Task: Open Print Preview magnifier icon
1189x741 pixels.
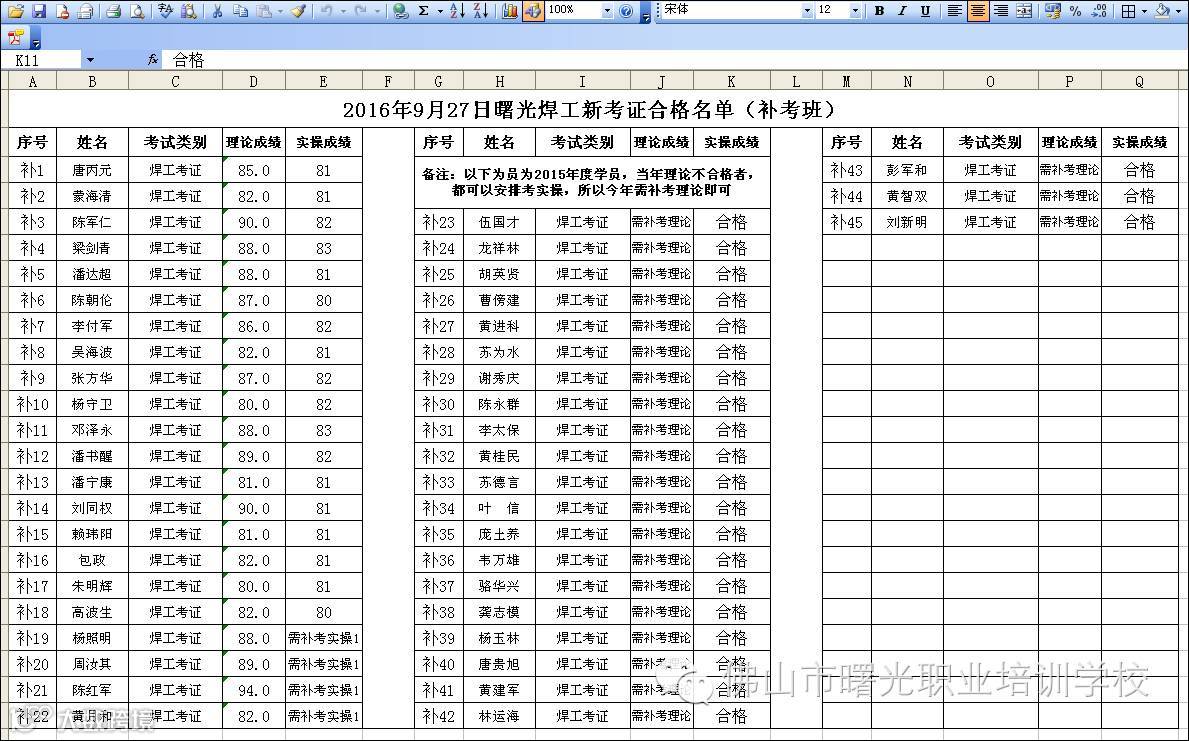Action: (136, 11)
